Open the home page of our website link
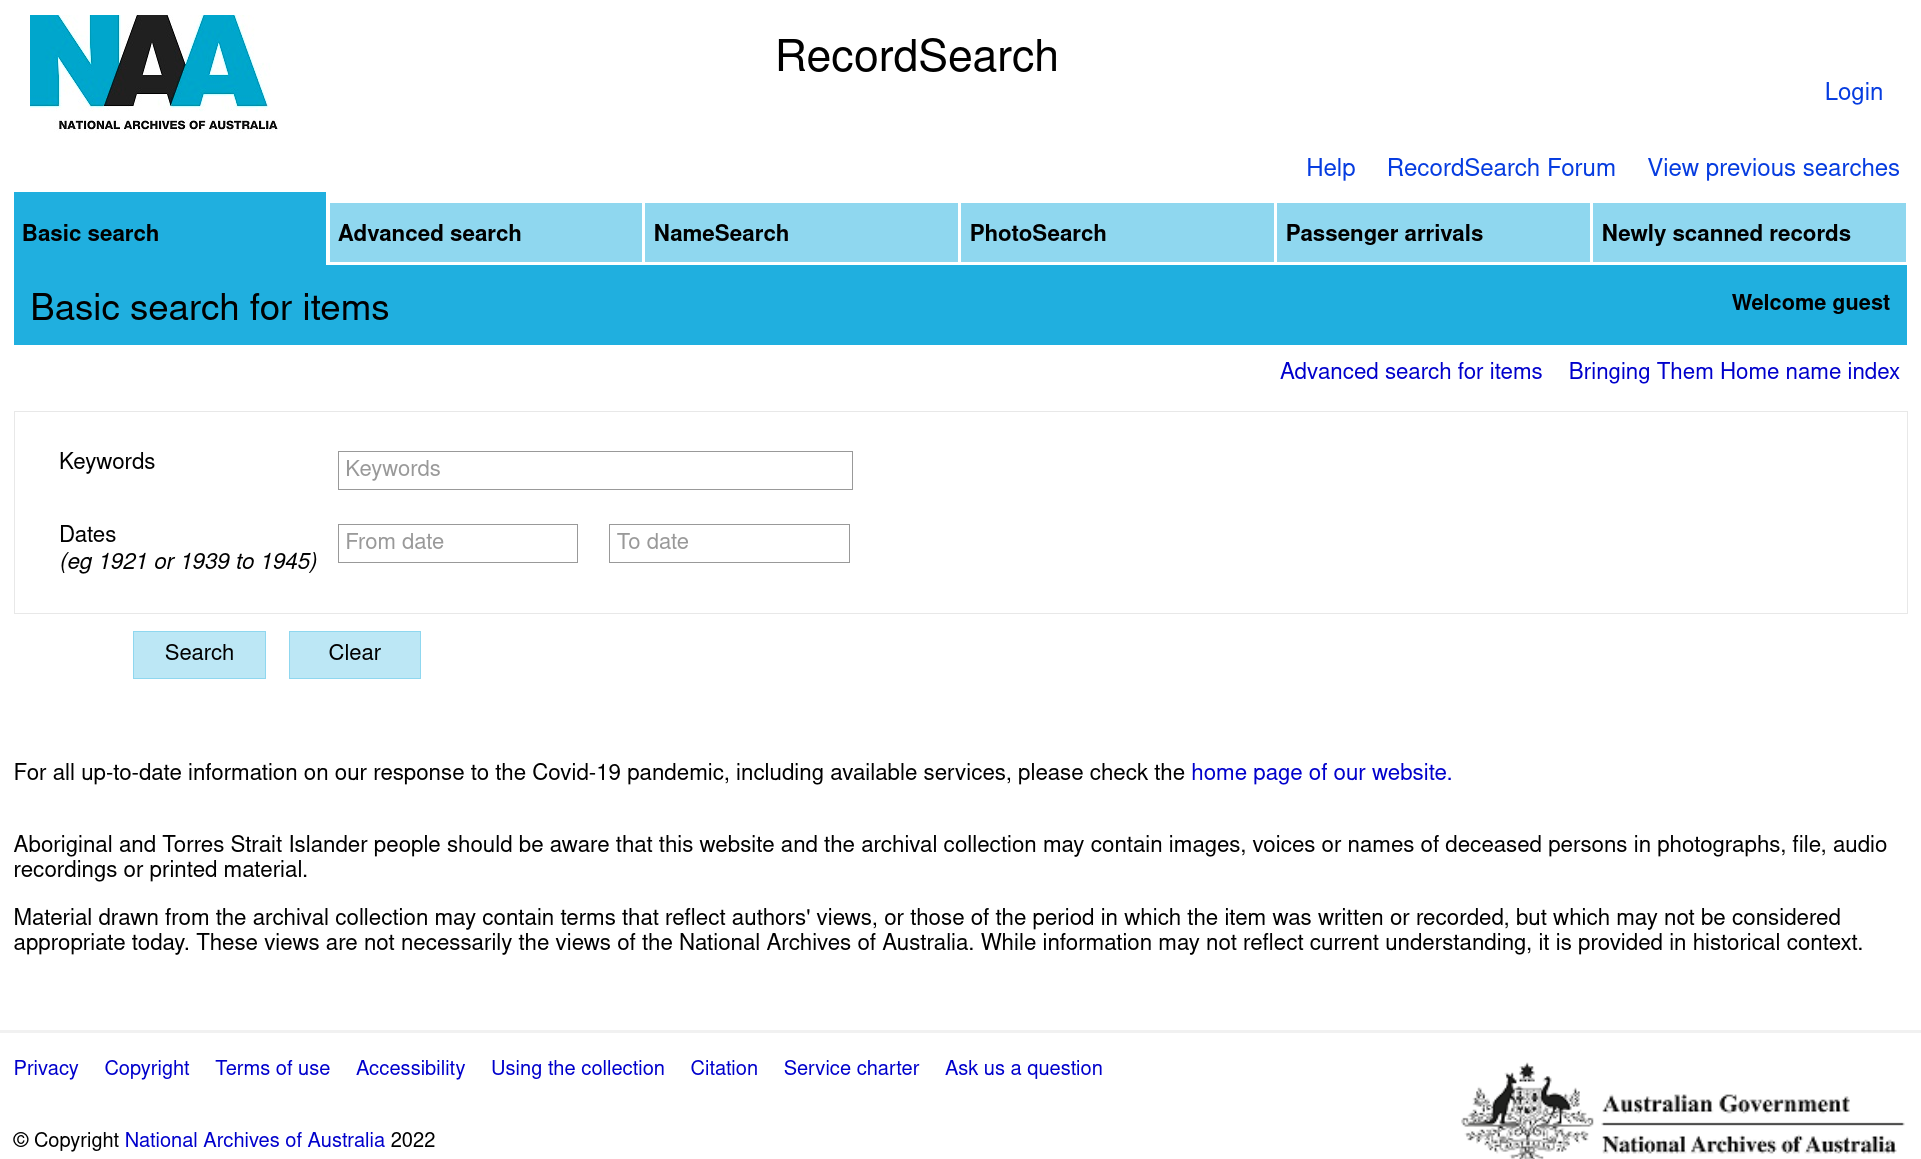The height and width of the screenshot is (1159, 1921). (x=1320, y=773)
